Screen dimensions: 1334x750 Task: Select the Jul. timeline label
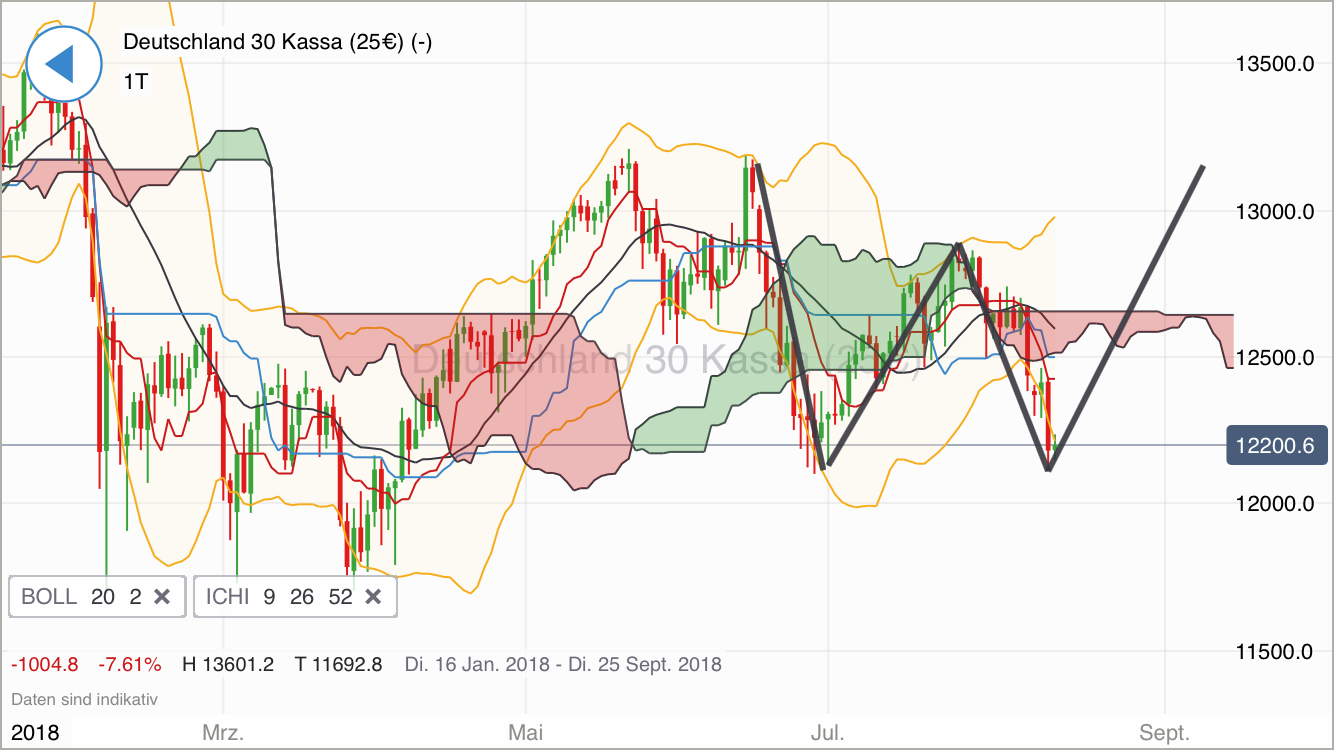828,732
